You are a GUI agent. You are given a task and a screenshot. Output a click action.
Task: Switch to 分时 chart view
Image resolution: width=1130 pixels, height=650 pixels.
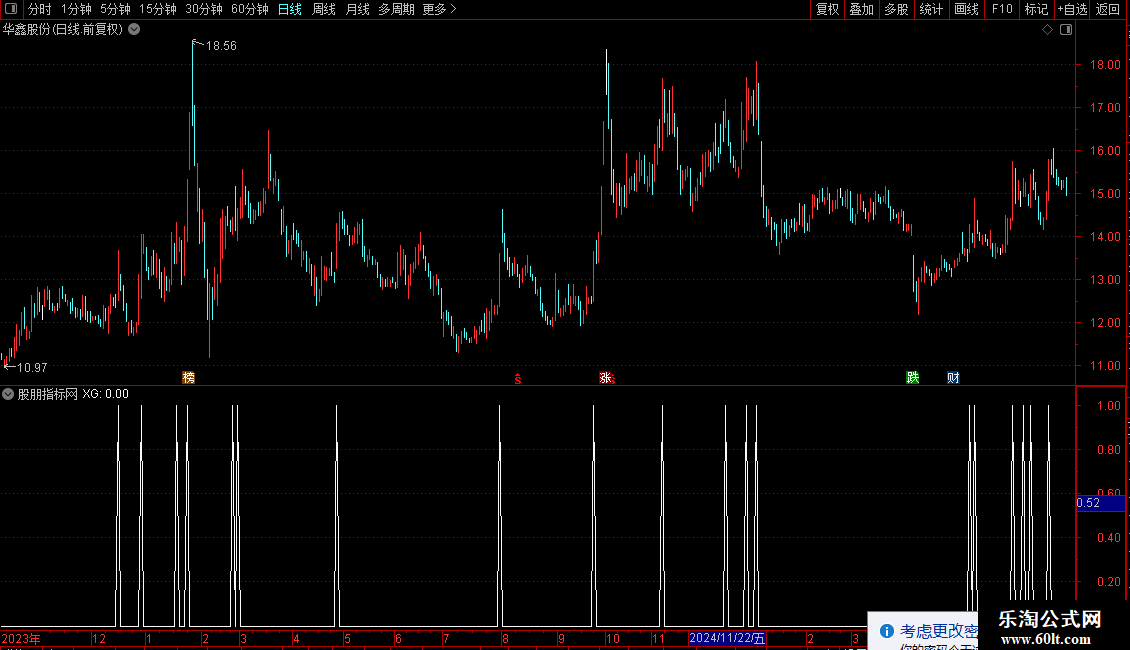click(40, 9)
